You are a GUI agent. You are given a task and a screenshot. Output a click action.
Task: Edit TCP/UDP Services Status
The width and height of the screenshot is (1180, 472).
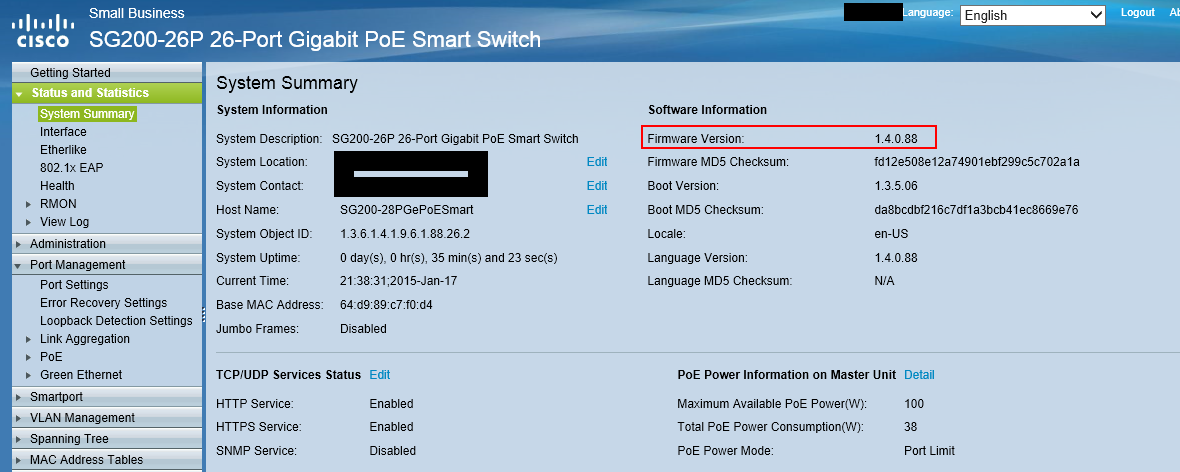(x=379, y=375)
